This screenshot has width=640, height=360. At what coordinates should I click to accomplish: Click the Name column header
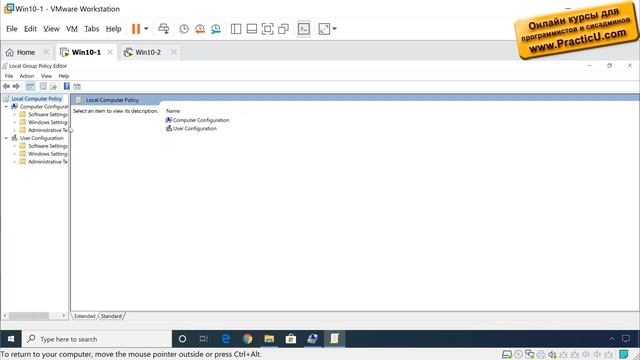tap(173, 111)
